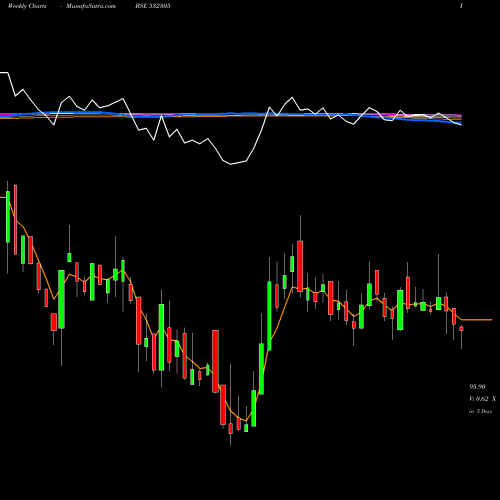
Task: Click the 'MunafaSutra.com' label
Action: pos(91,6)
